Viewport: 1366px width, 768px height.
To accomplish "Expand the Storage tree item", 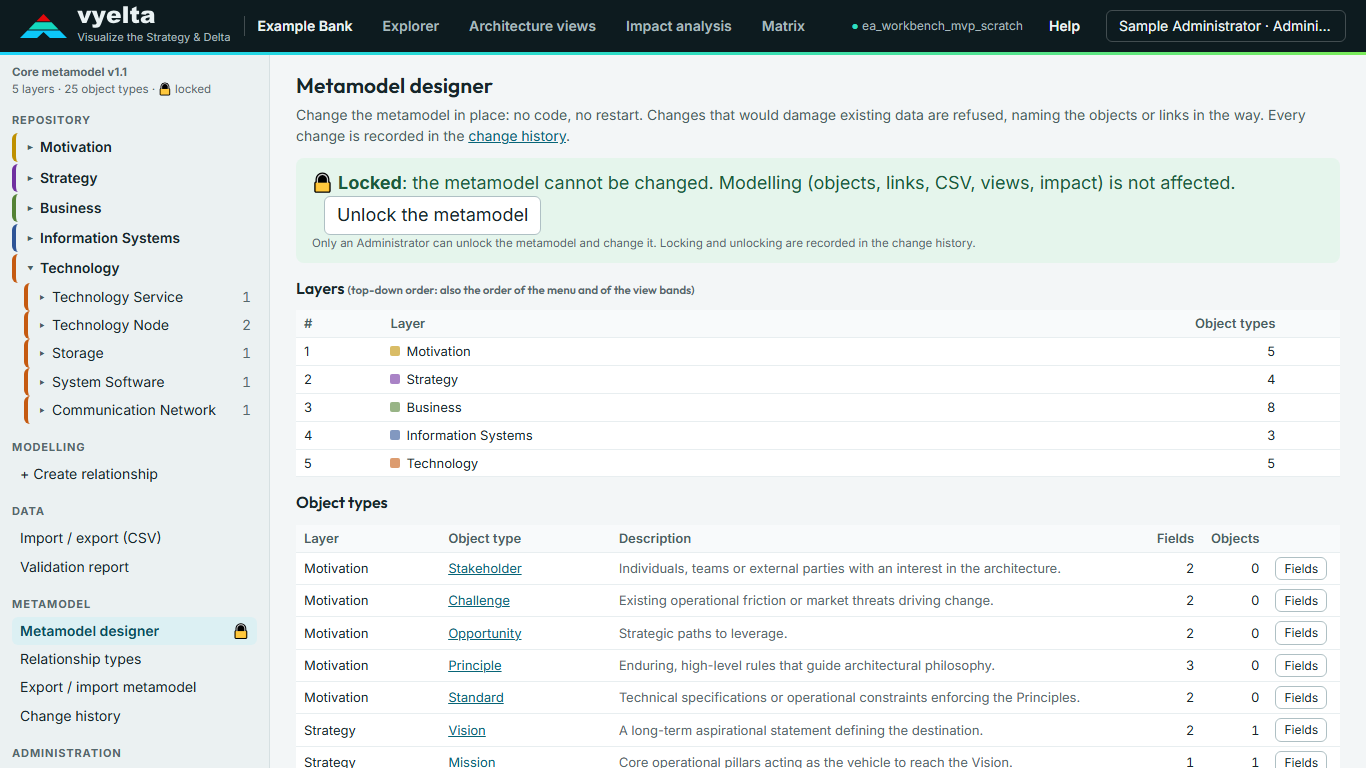I will (42, 353).
